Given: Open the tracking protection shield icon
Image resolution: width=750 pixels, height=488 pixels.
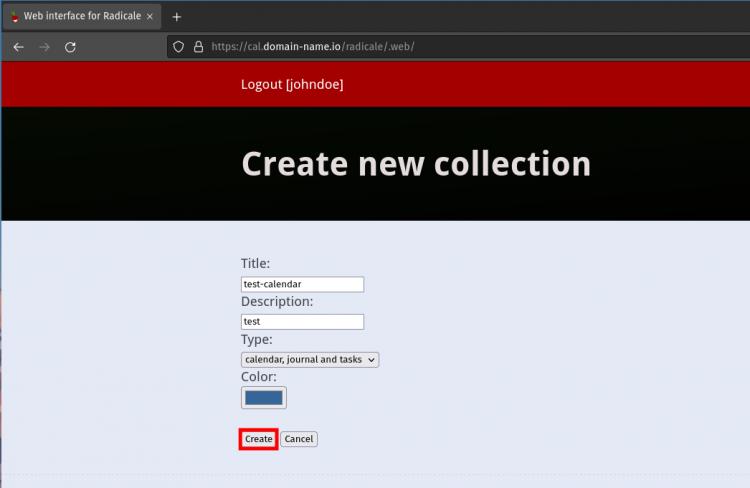Looking at the screenshot, I should pyautogui.click(x=179, y=46).
